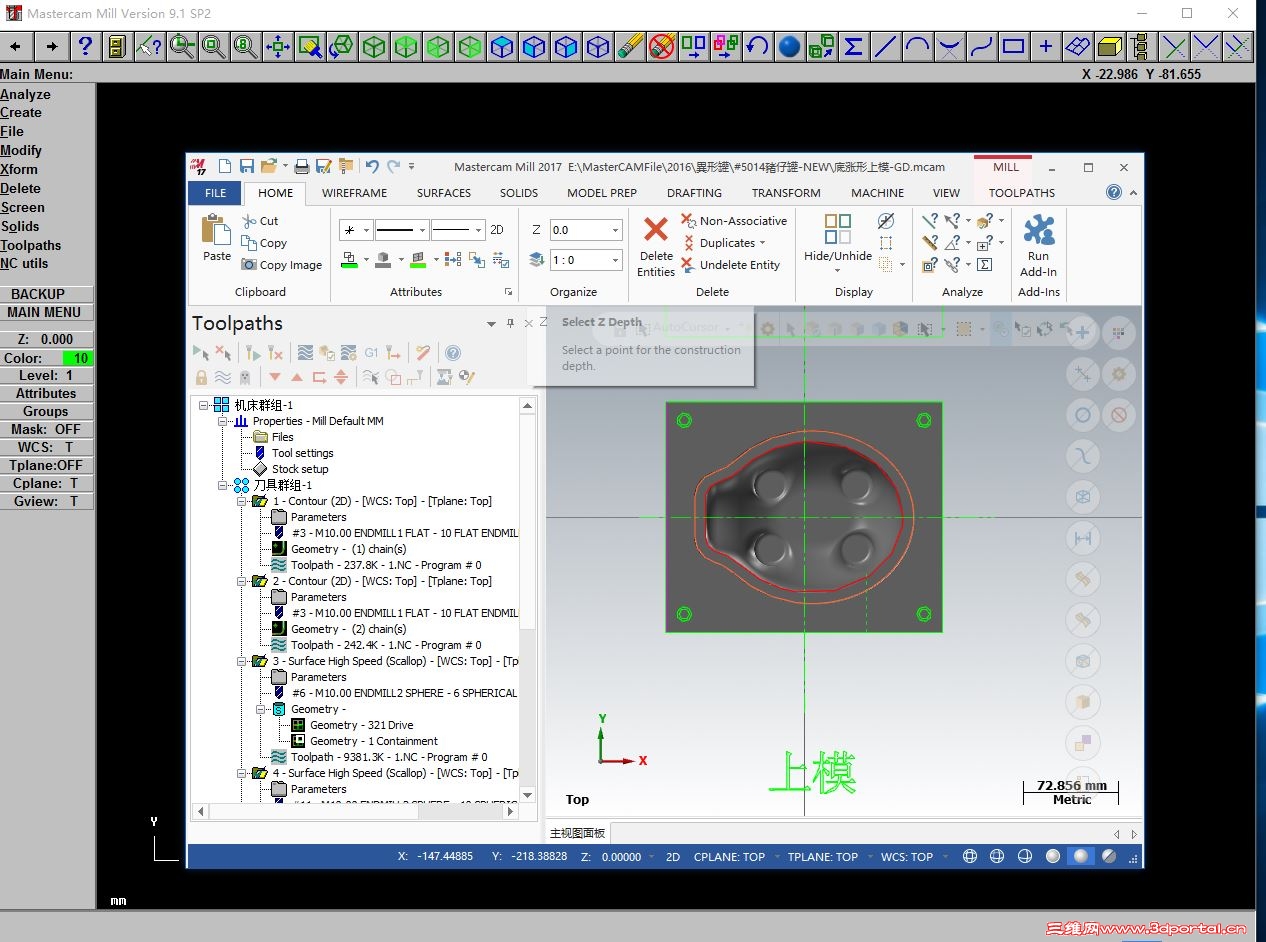Select Analyze in Mastercam 9.1 main menu
Screen dimensions: 1266x942
[x=26, y=94]
